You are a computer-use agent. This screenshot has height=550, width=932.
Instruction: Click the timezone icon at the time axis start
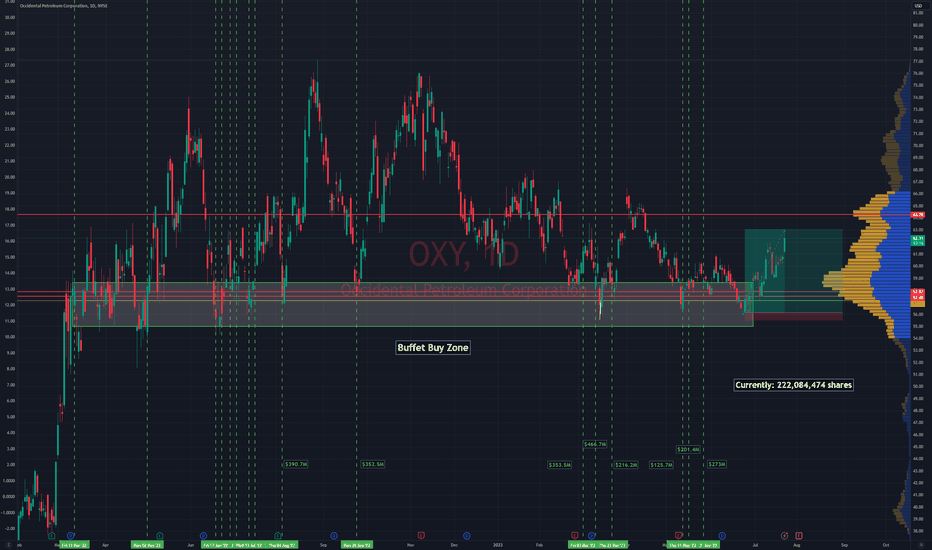tap(8, 545)
